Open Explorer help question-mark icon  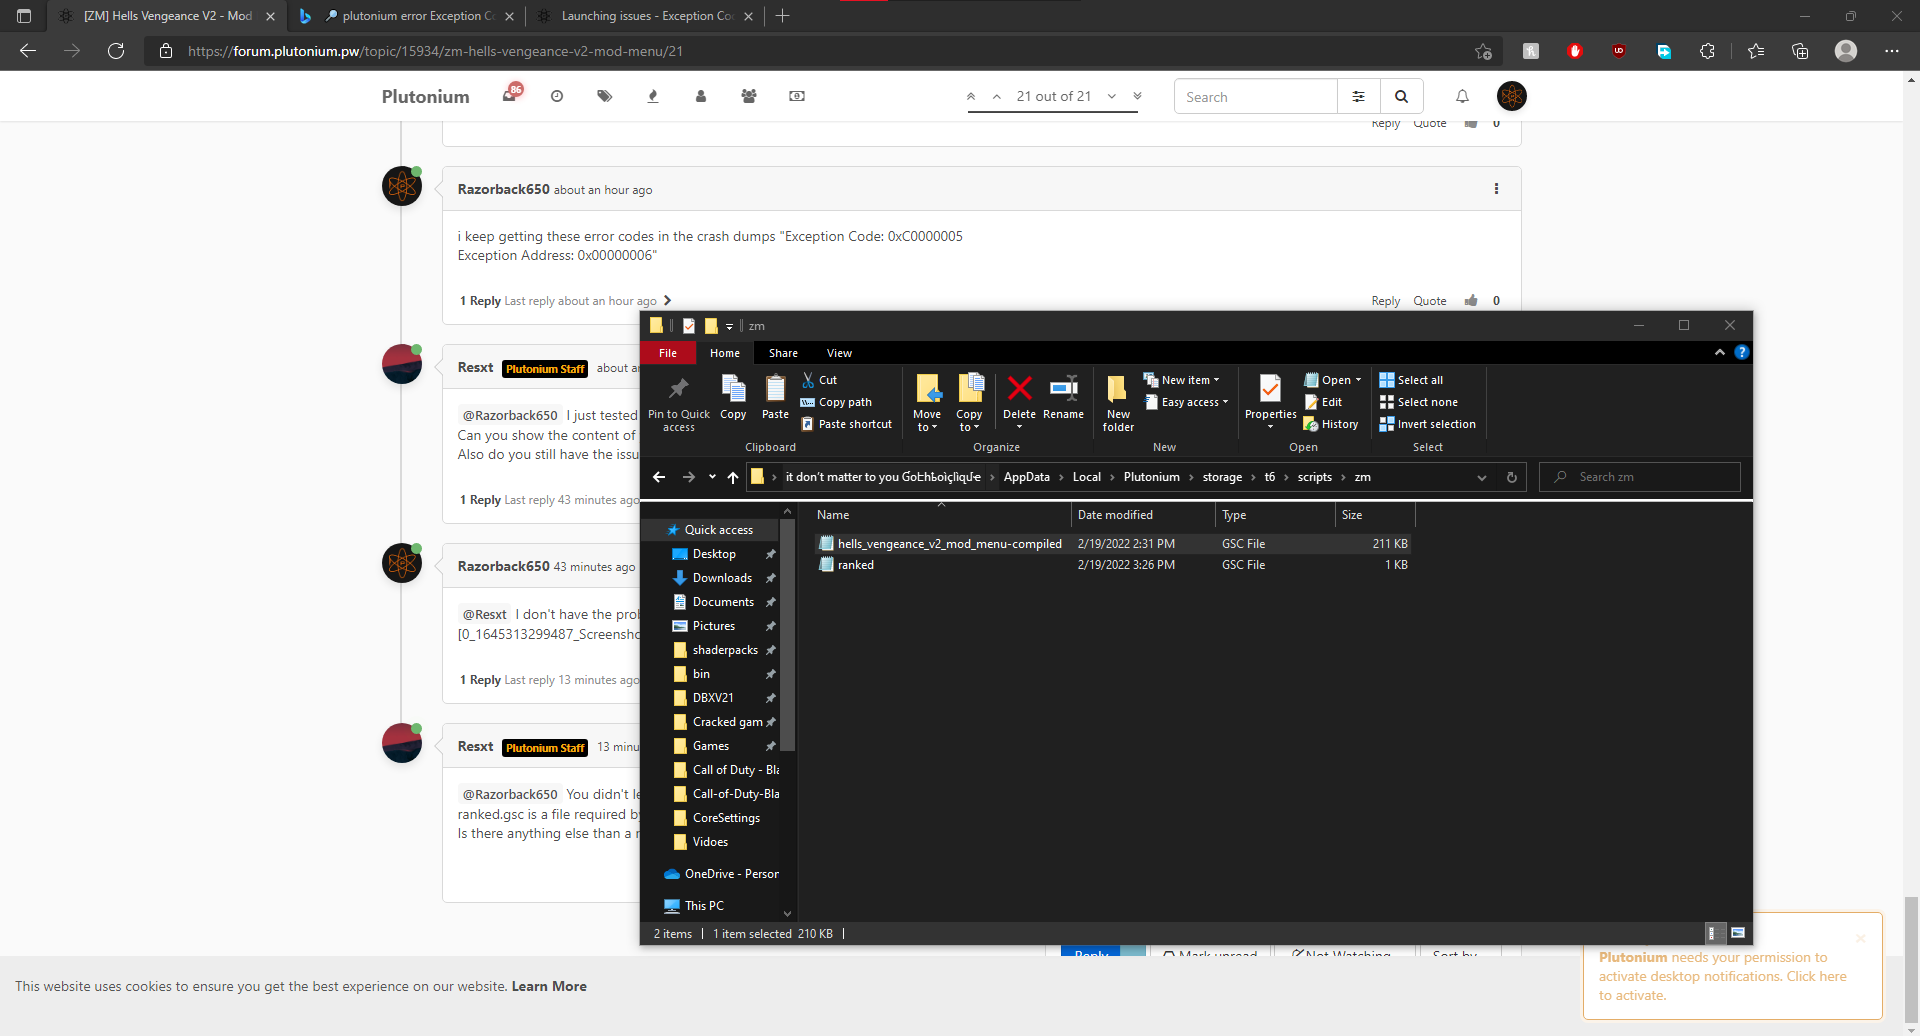(1742, 352)
